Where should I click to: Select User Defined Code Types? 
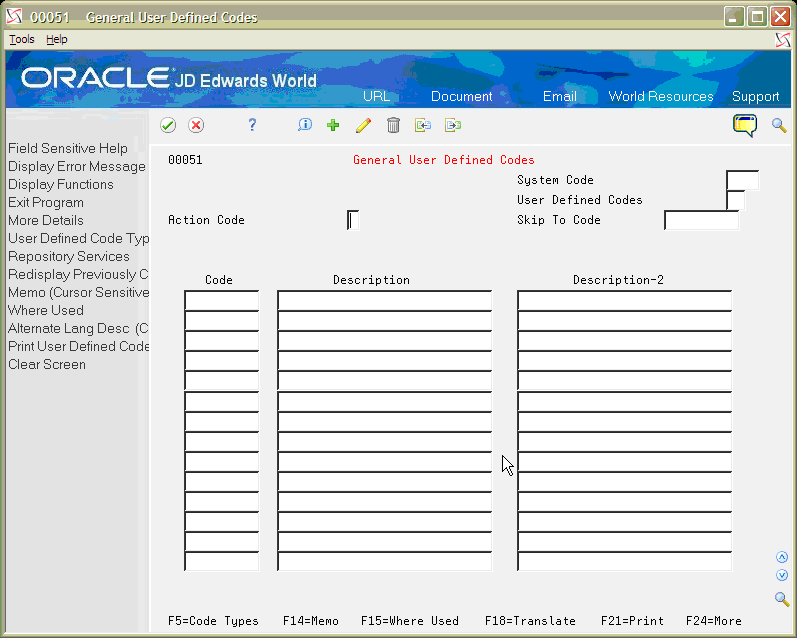pyautogui.click(x=78, y=238)
